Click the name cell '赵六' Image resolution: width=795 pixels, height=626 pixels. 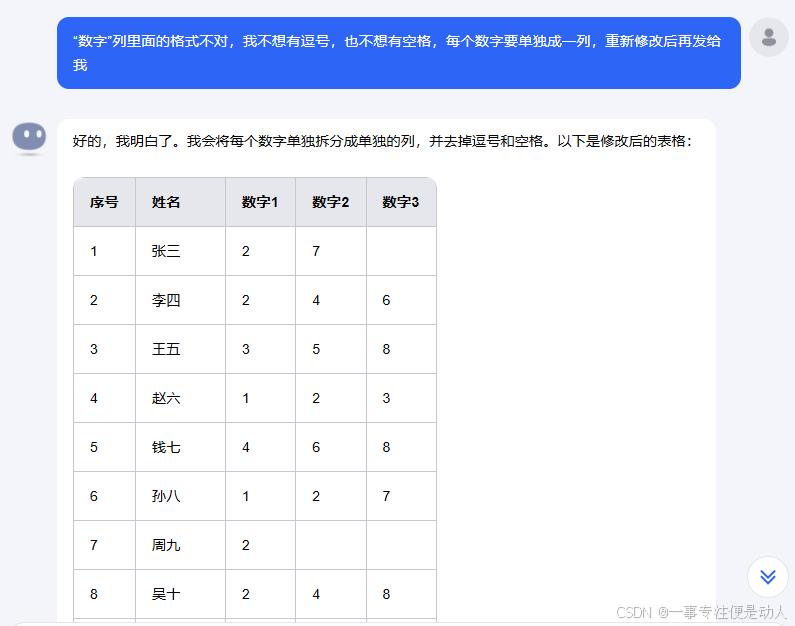click(x=180, y=398)
